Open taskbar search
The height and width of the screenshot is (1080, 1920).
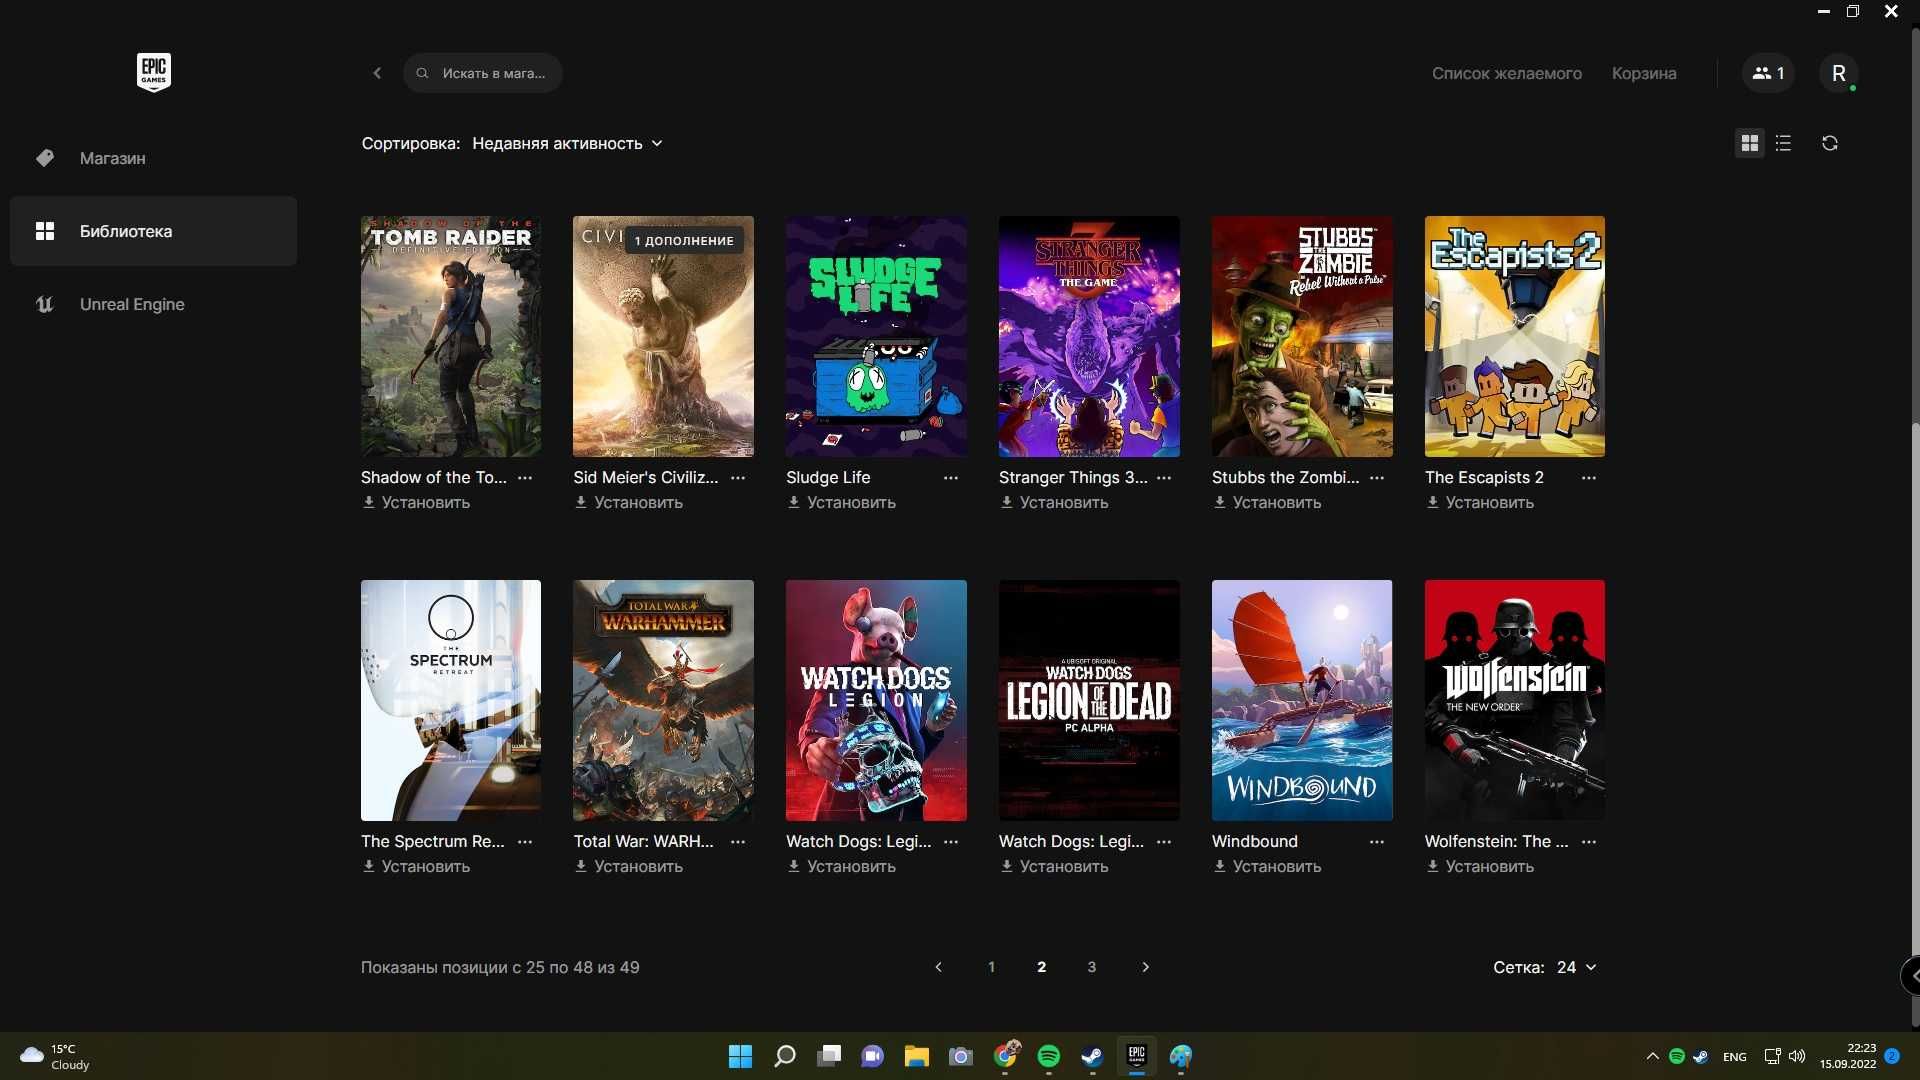tap(785, 1056)
